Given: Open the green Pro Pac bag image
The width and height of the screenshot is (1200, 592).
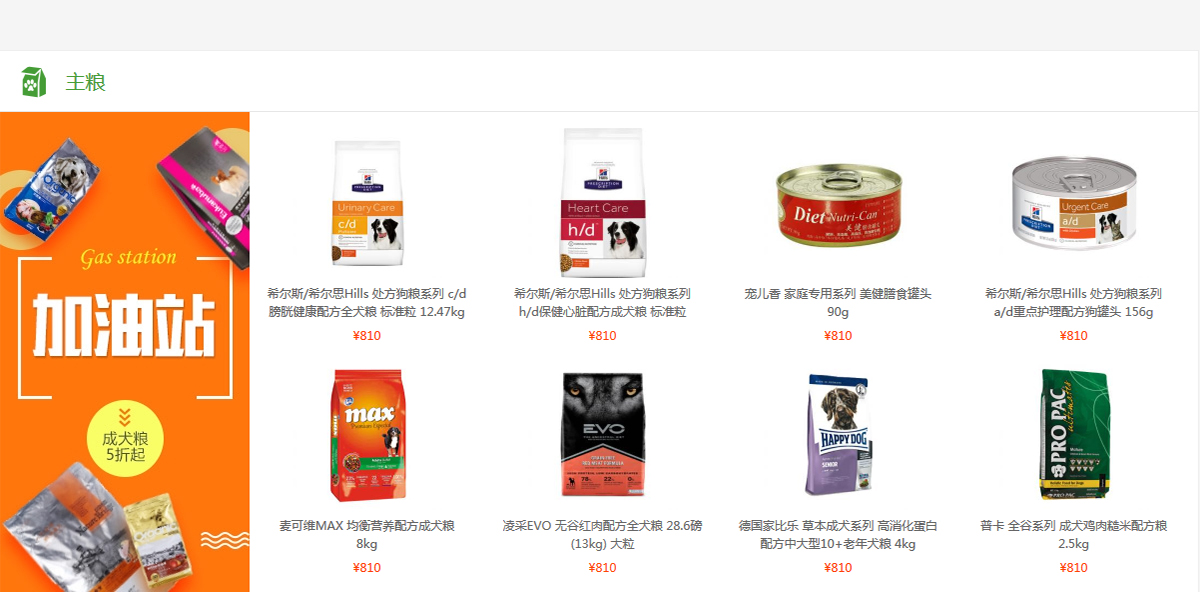Looking at the screenshot, I should [x=1074, y=434].
